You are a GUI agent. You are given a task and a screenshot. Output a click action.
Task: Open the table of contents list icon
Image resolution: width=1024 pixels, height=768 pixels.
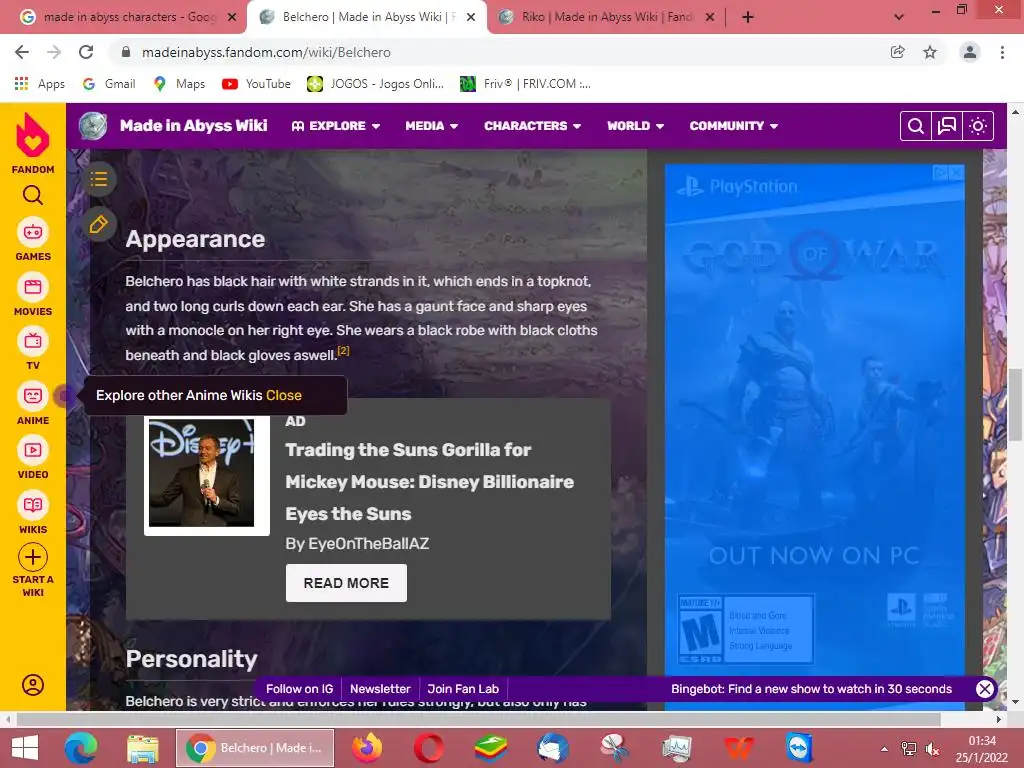99,179
